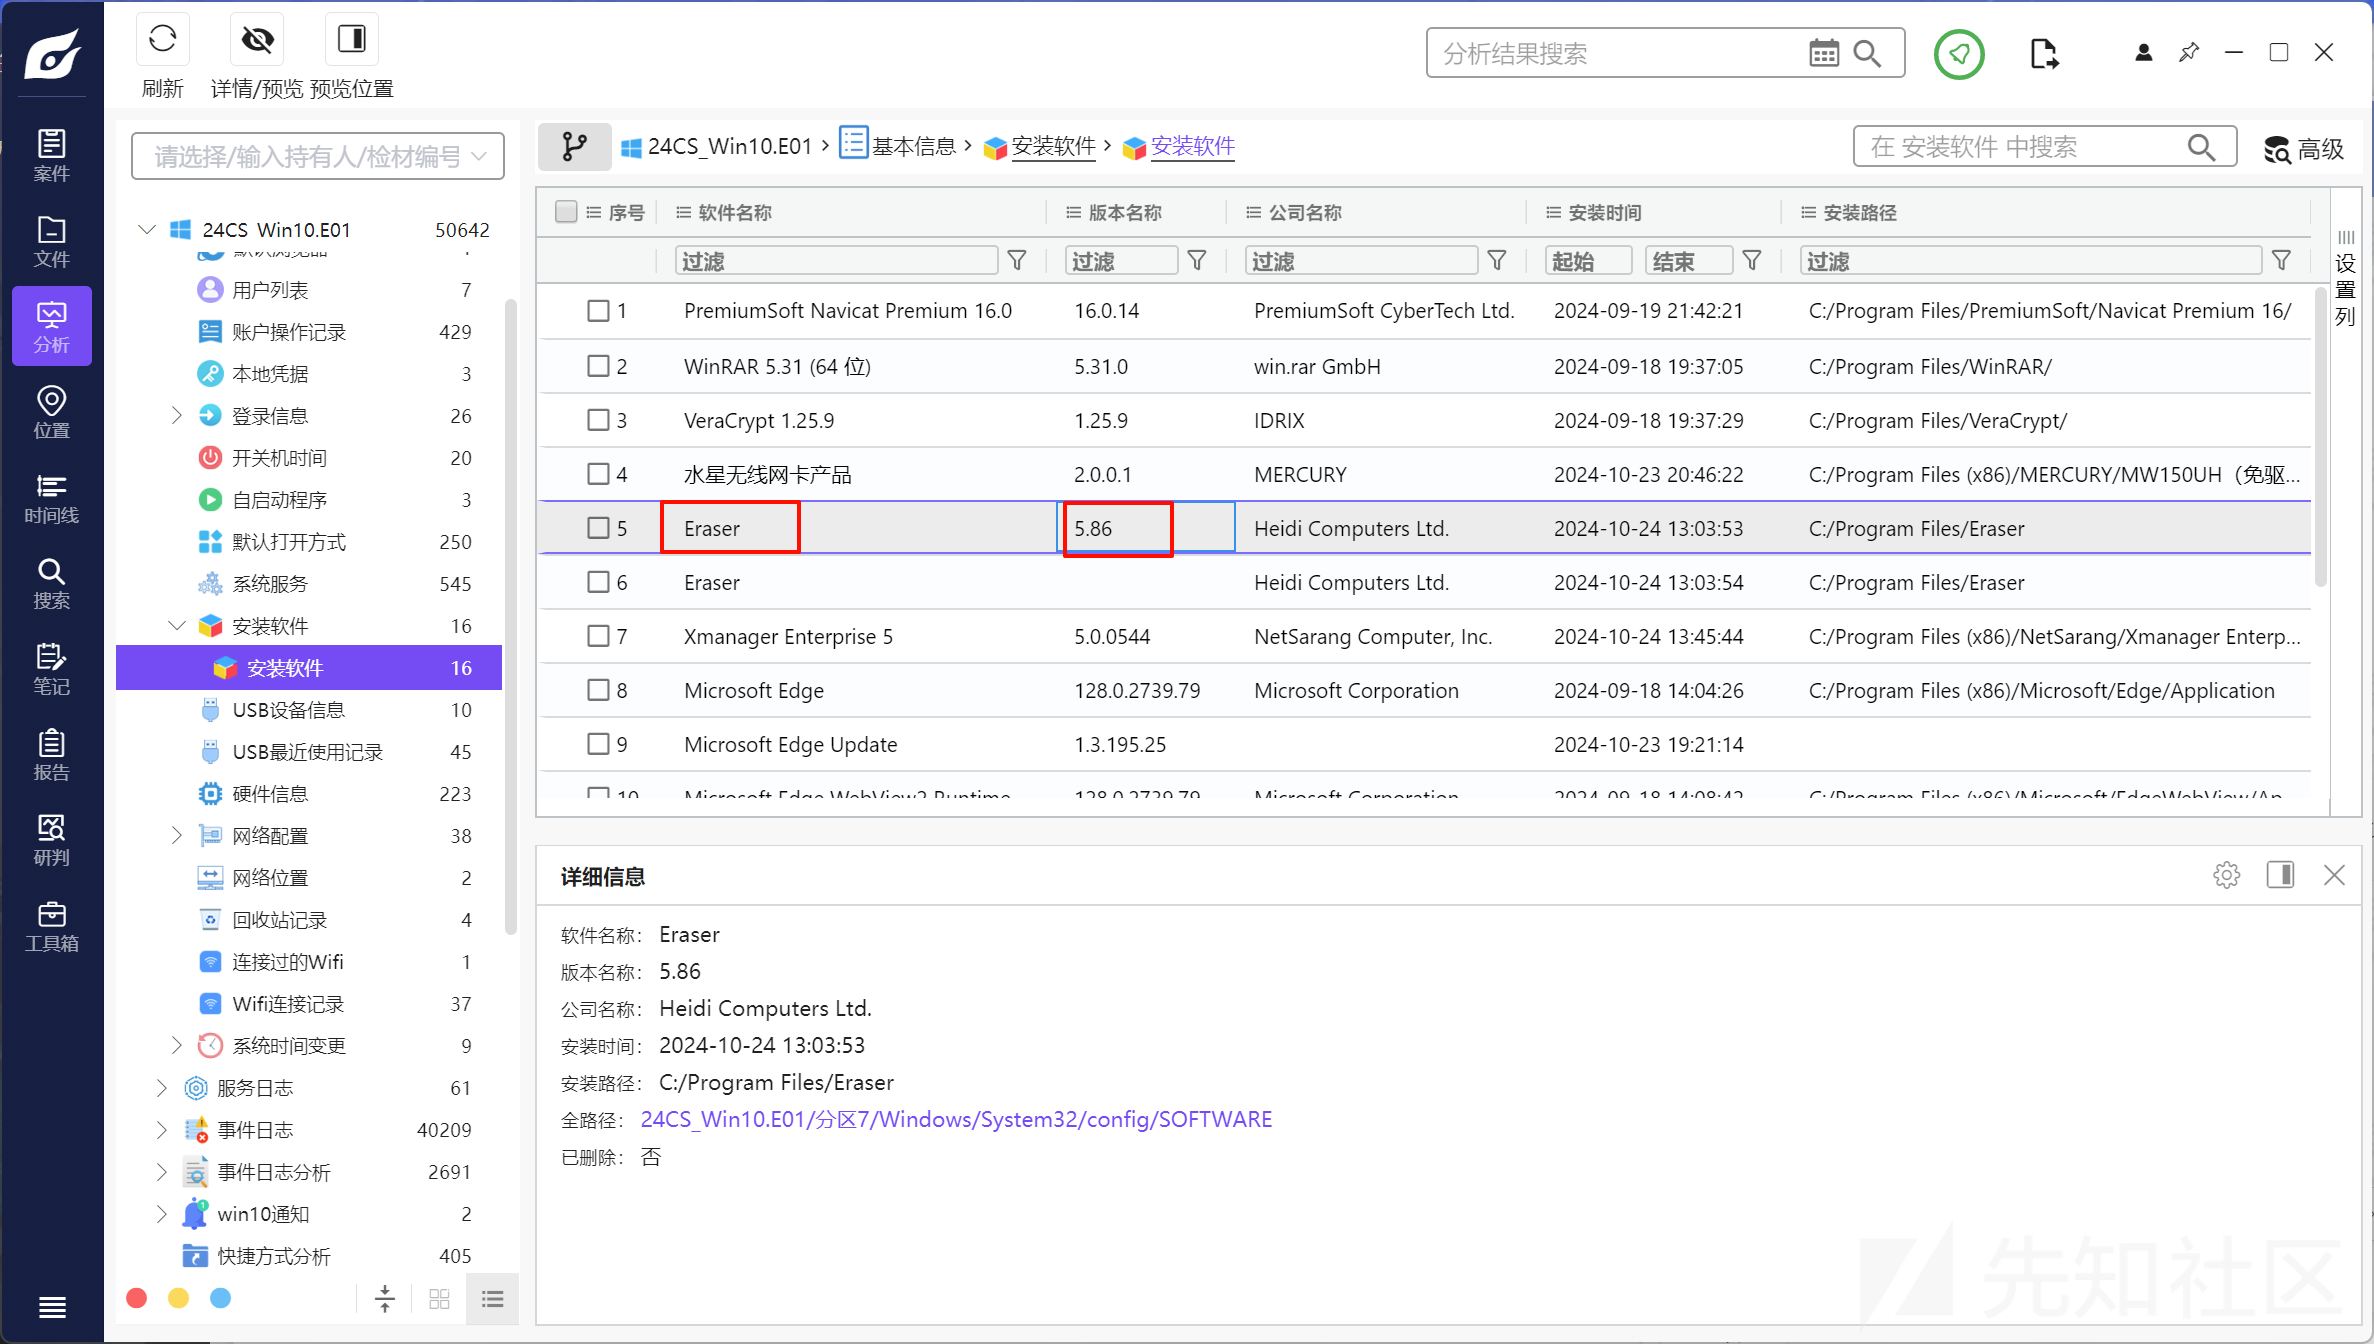Check the row 7 Xmanager Enterprise checkbox
Screen dimensions: 2374x1344
coord(598,636)
